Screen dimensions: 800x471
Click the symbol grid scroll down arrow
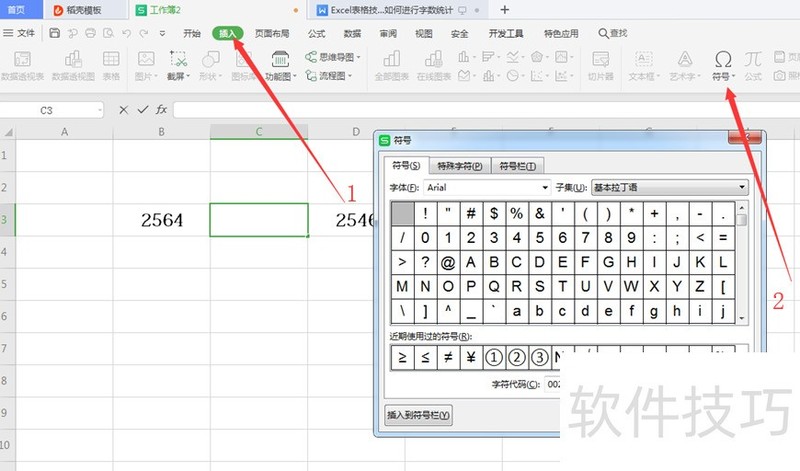tap(741, 318)
